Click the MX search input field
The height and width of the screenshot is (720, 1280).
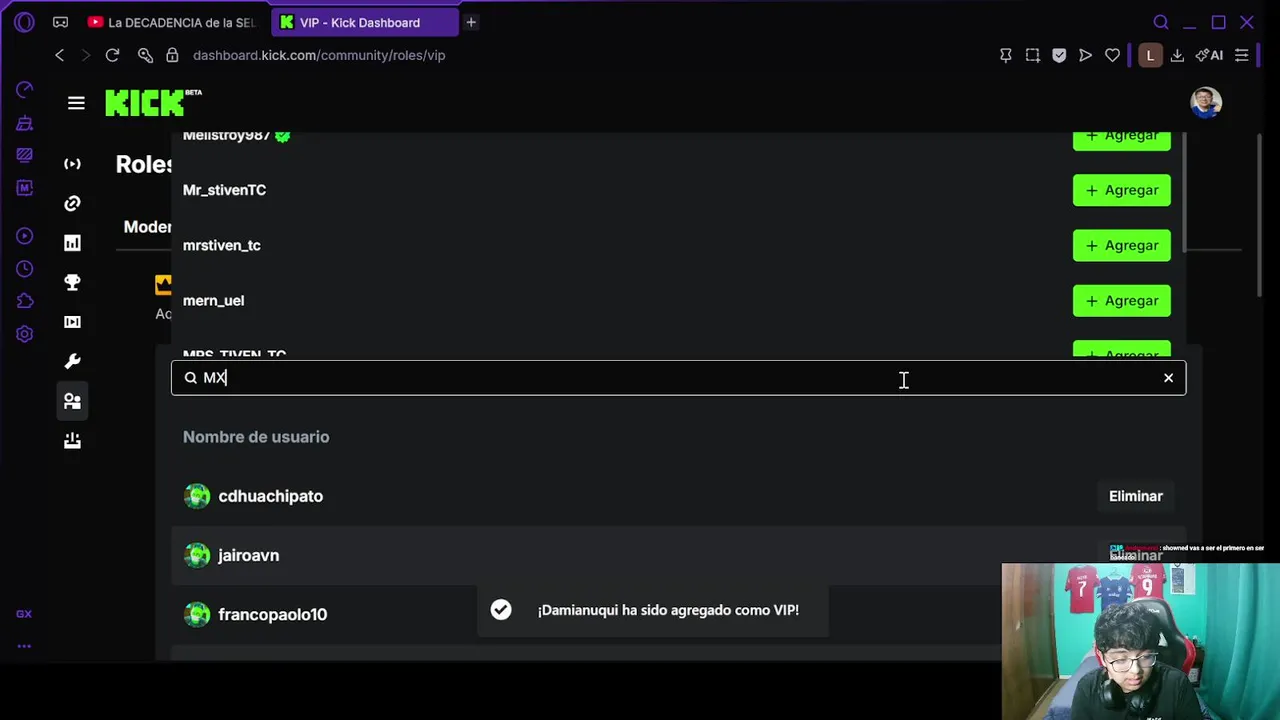point(678,378)
